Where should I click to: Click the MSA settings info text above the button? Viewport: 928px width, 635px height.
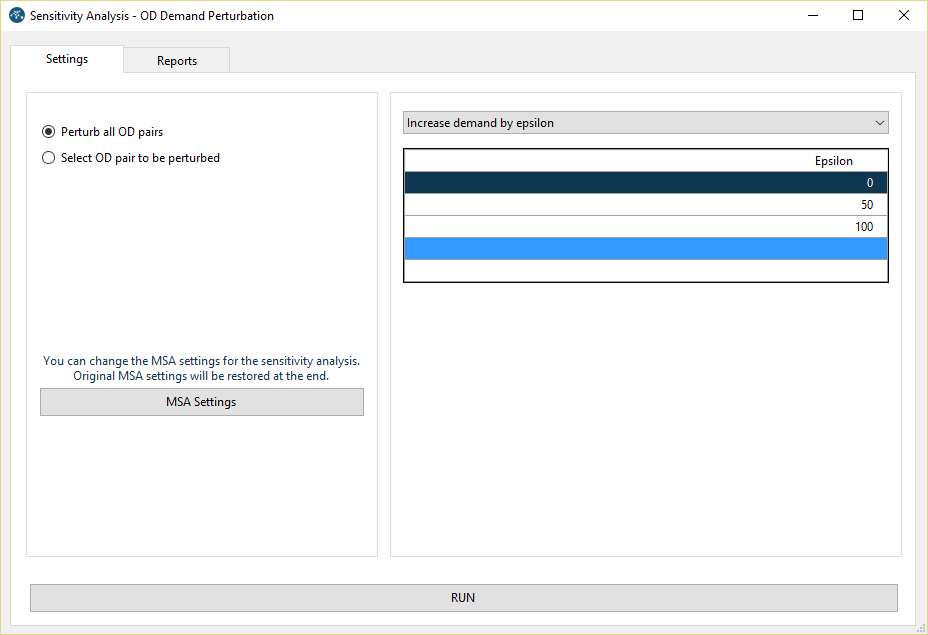click(x=201, y=369)
